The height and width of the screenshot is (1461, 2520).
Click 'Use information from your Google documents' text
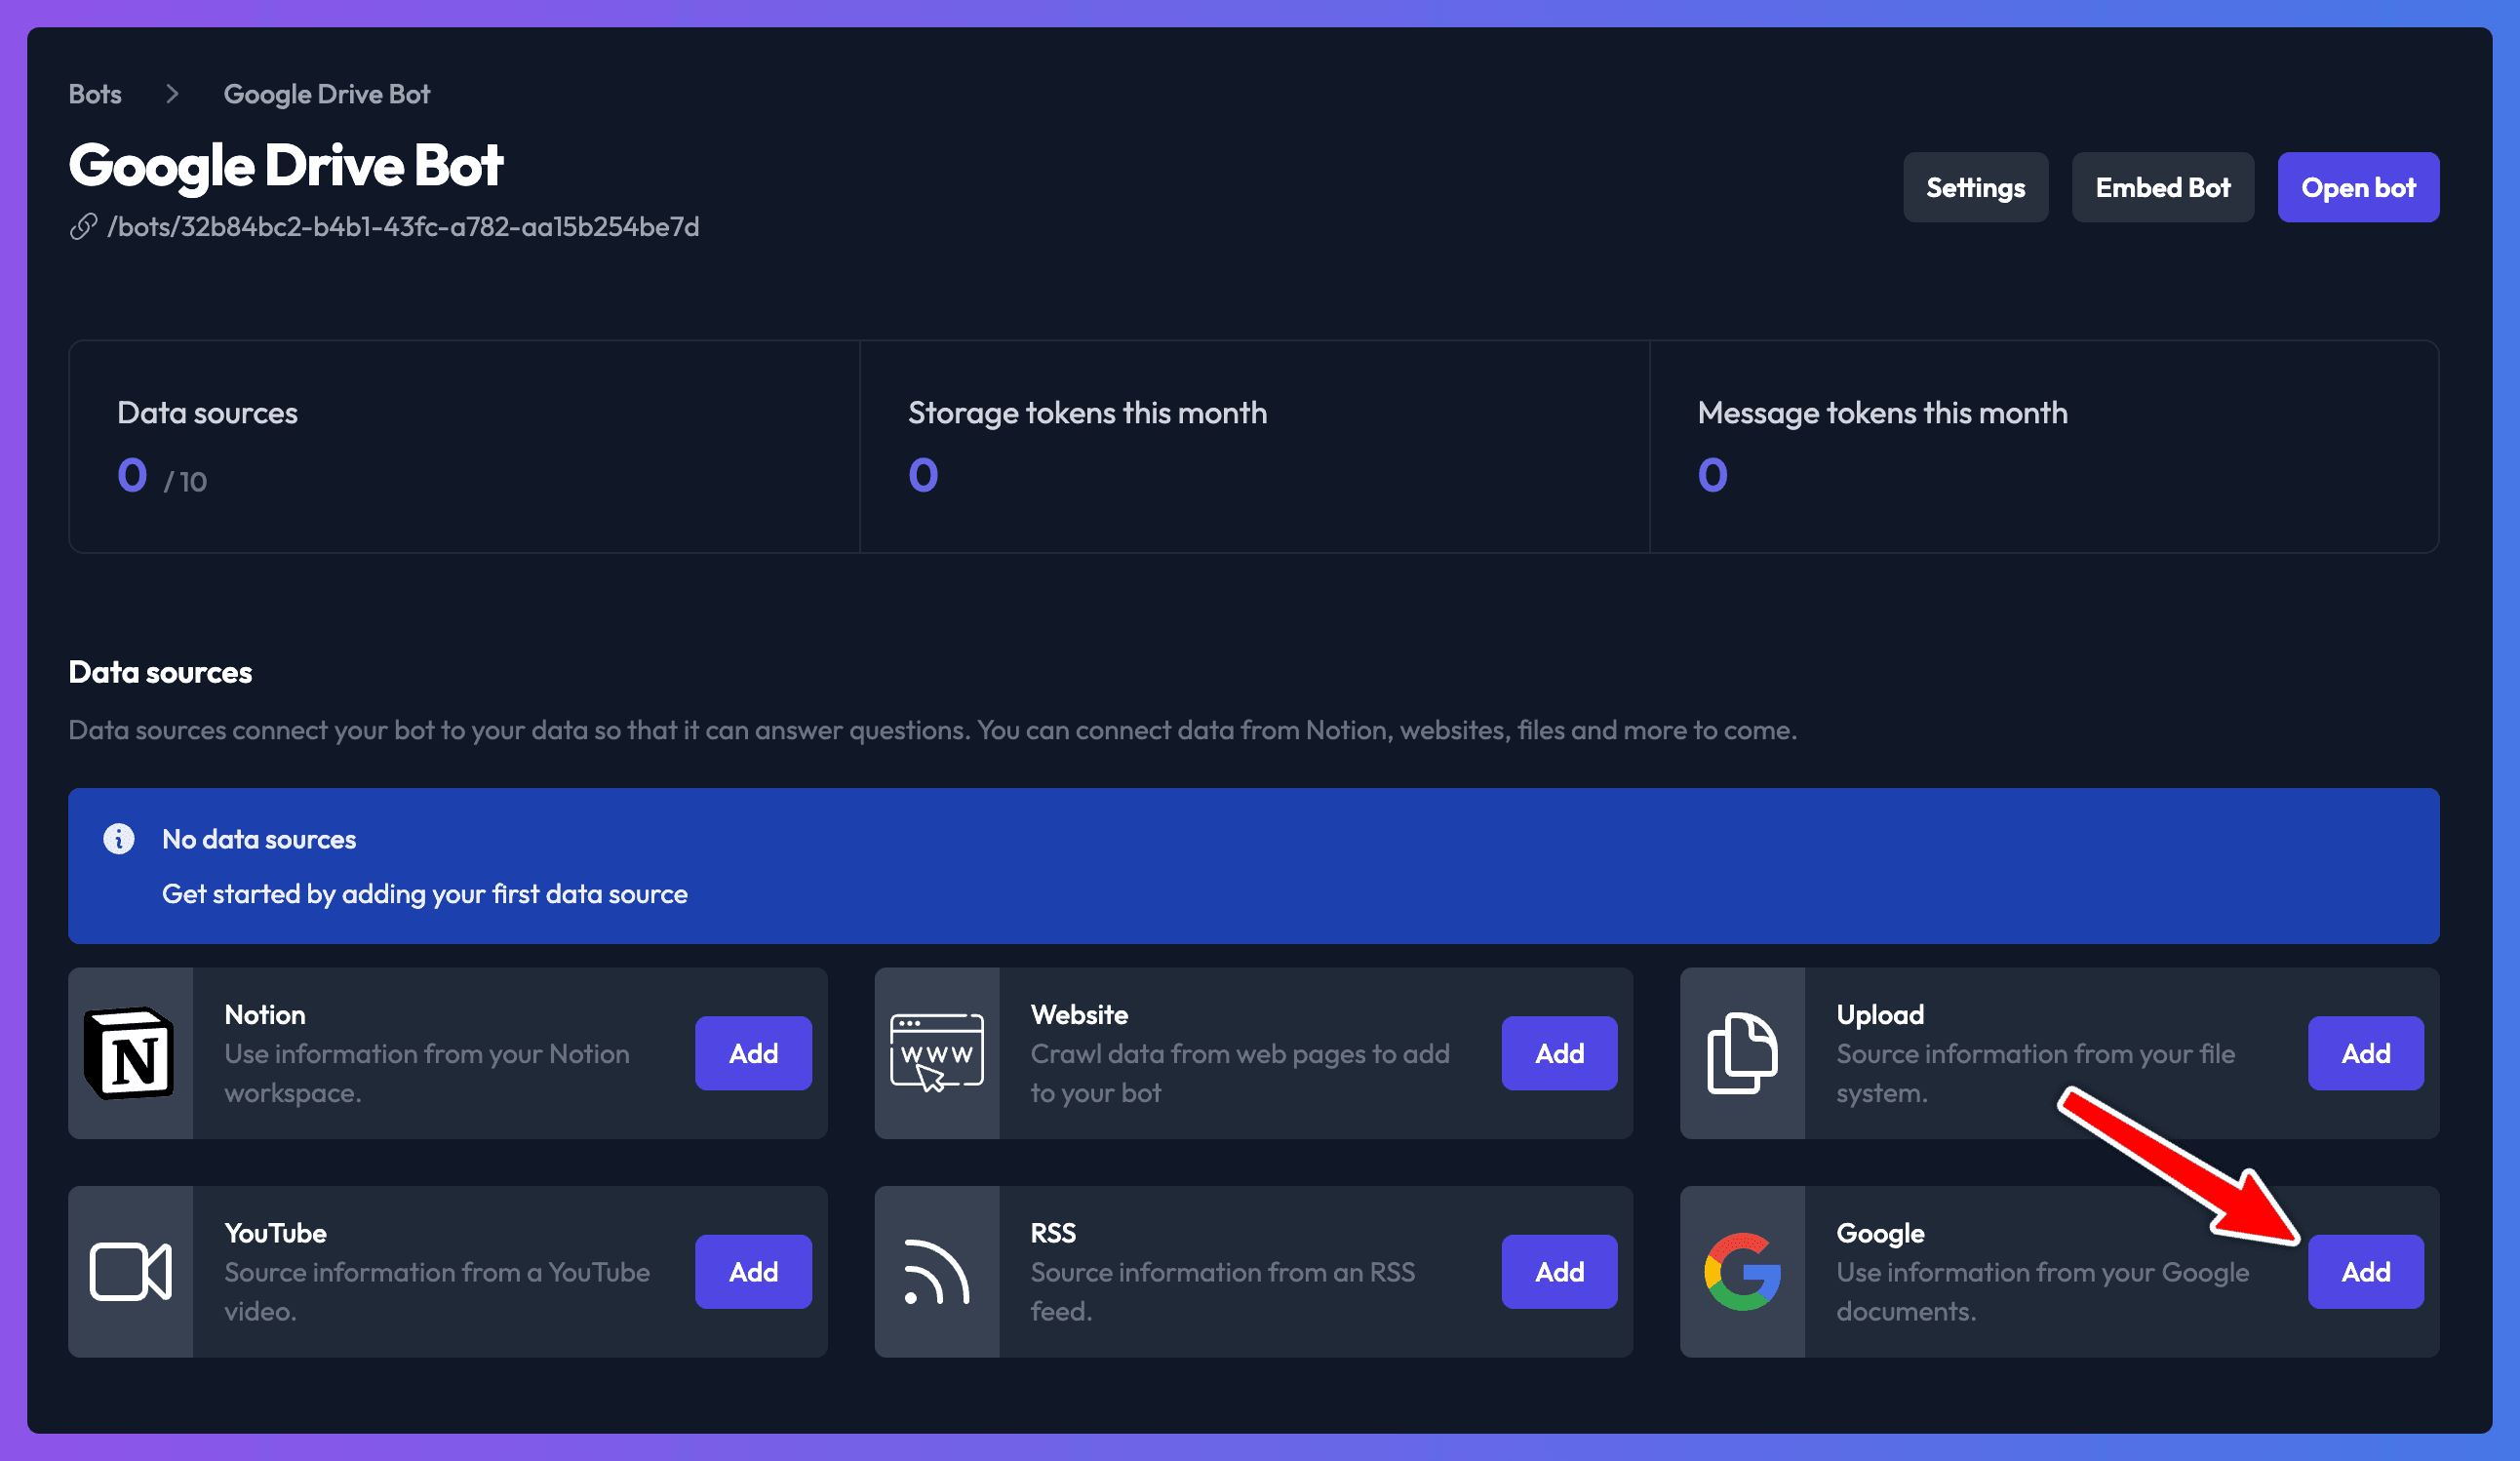2042,1292
